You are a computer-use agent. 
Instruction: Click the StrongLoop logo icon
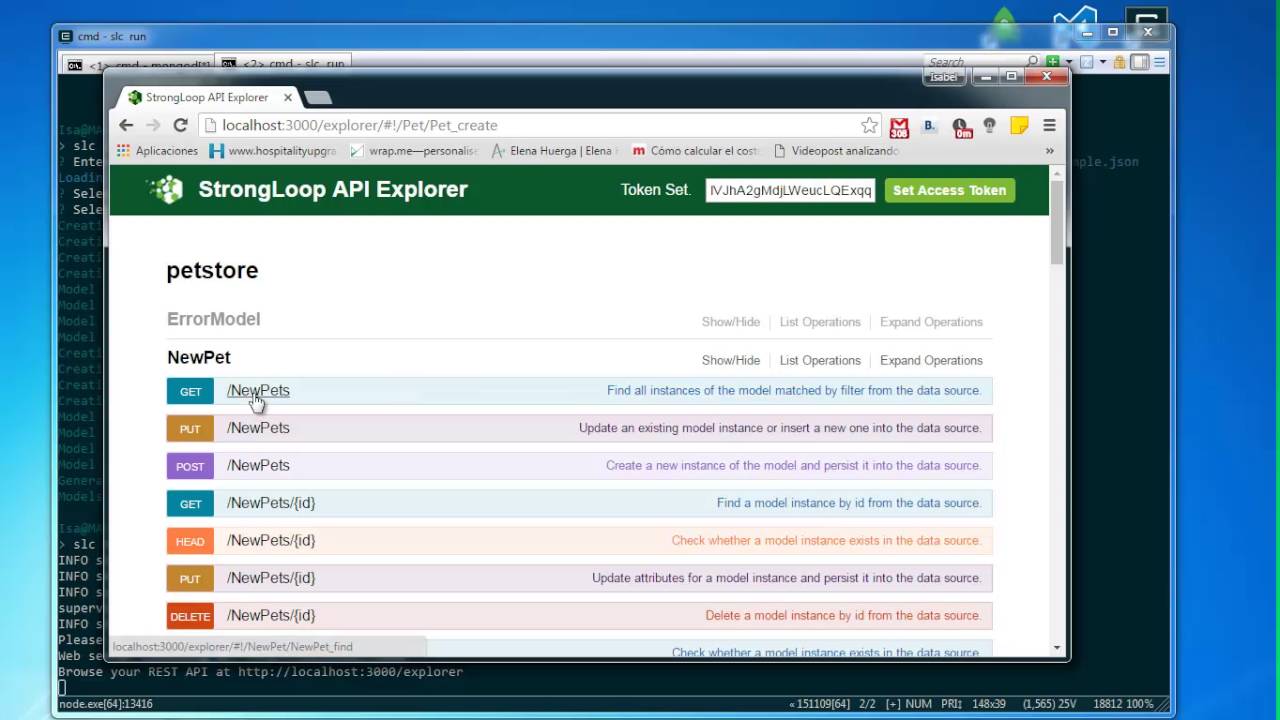[x=166, y=189]
